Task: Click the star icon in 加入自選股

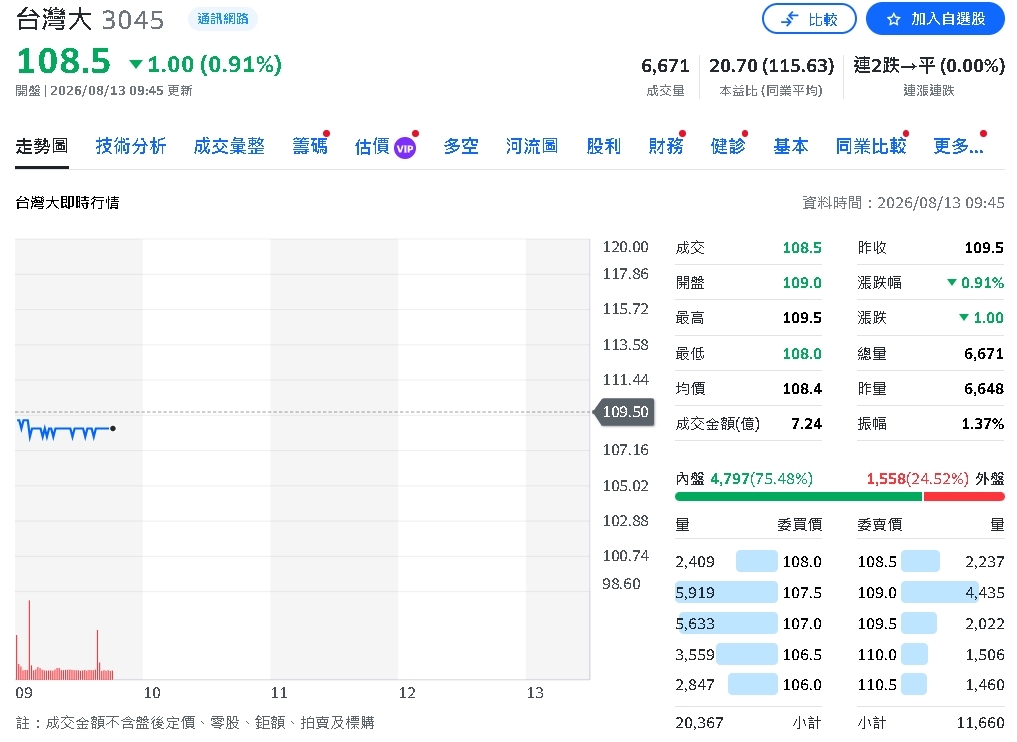Action: click(894, 19)
